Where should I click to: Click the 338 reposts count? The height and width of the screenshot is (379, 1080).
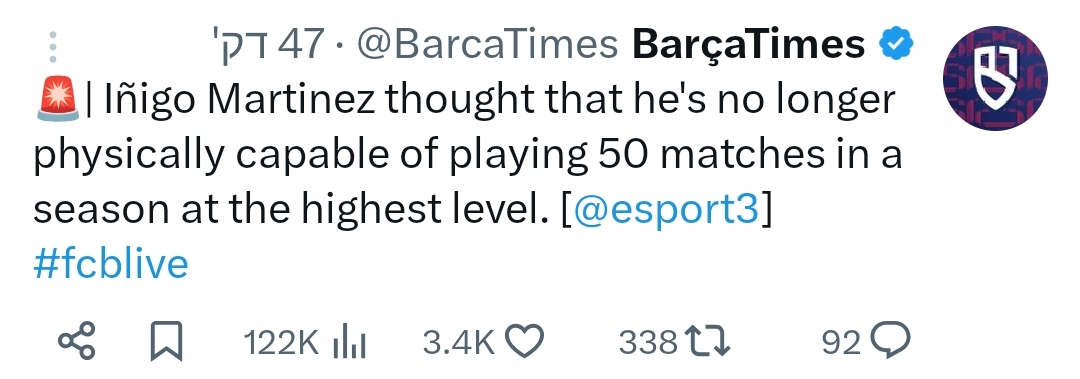[648, 342]
